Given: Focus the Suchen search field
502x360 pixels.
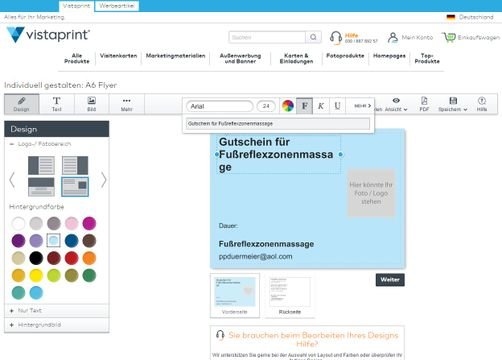Looking at the screenshot, I should pyautogui.click(x=267, y=37).
